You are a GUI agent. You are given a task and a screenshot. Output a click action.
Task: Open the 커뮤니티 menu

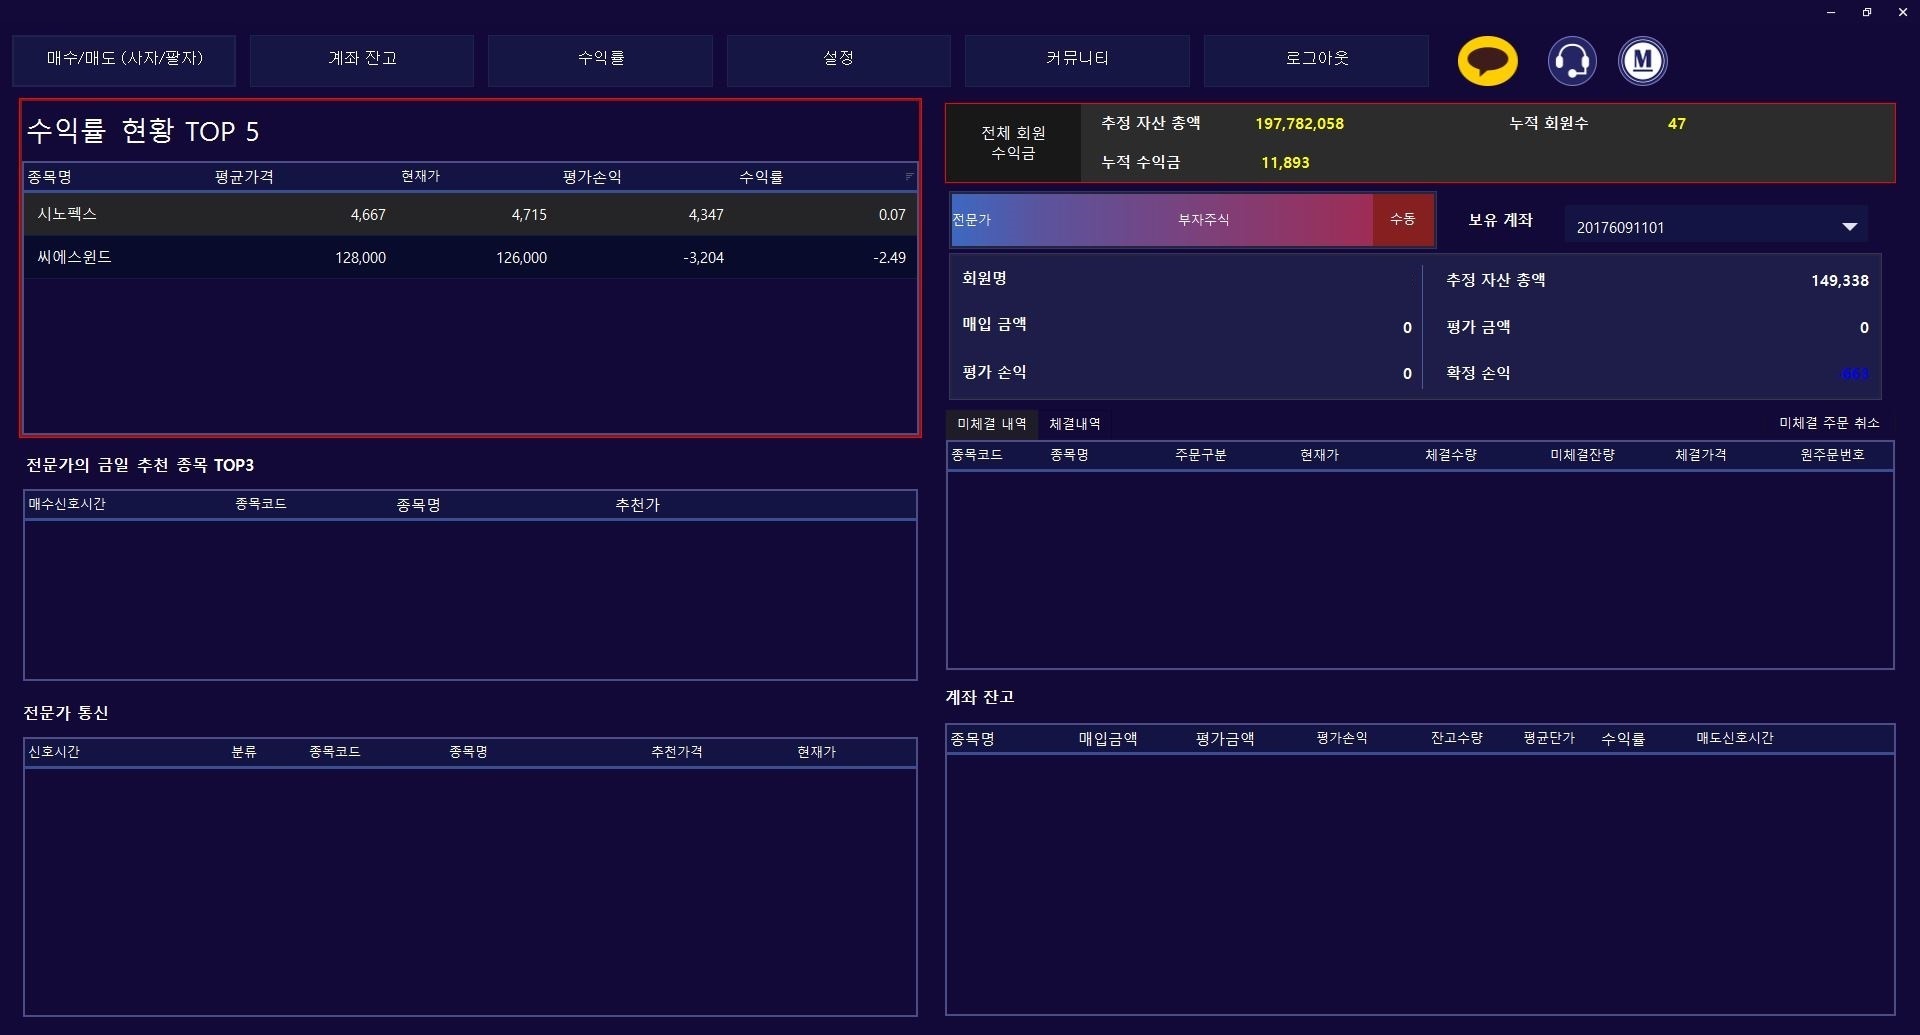coord(1077,59)
